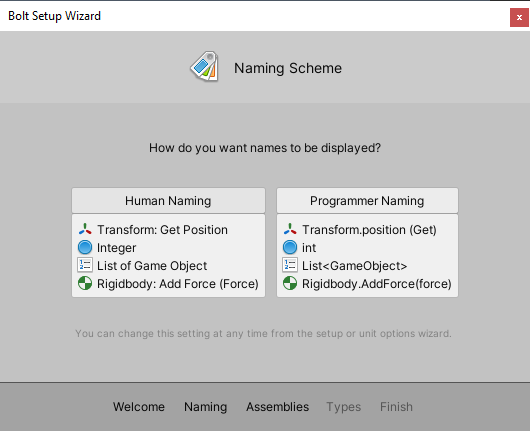Image resolution: width=530 pixels, height=431 pixels.
Task: Select the Transform: Get Position example
Action: (x=162, y=230)
